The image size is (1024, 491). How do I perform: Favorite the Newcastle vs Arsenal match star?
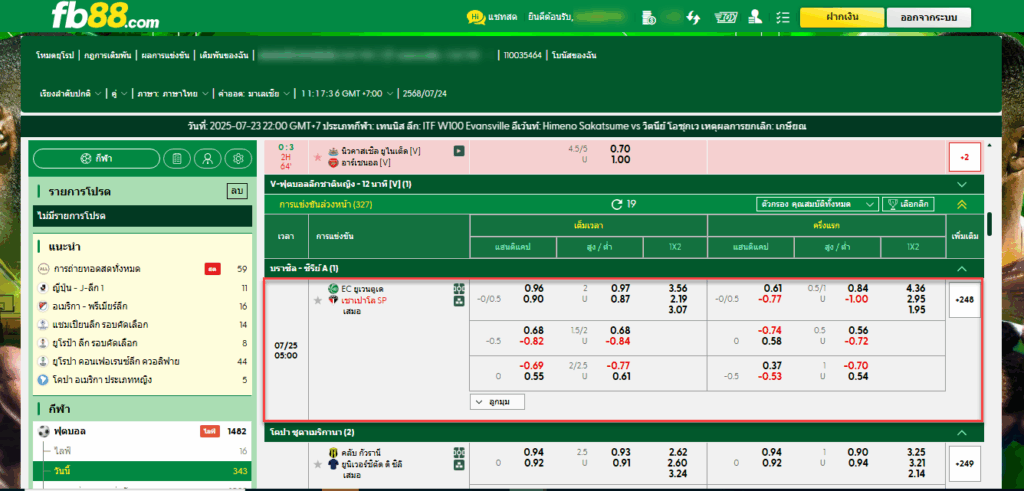[318, 157]
